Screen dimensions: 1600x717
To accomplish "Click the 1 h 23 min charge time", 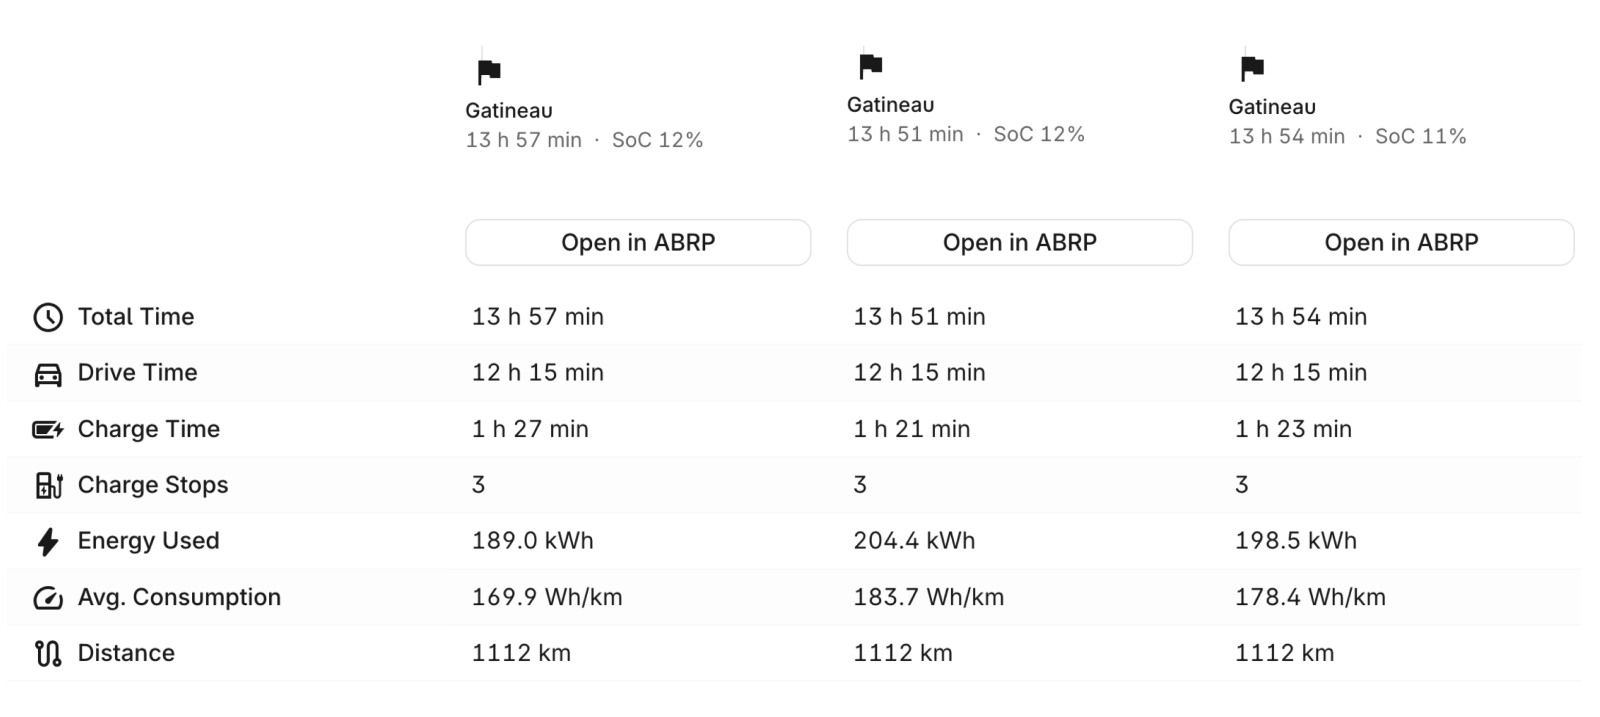I will (1293, 429).
